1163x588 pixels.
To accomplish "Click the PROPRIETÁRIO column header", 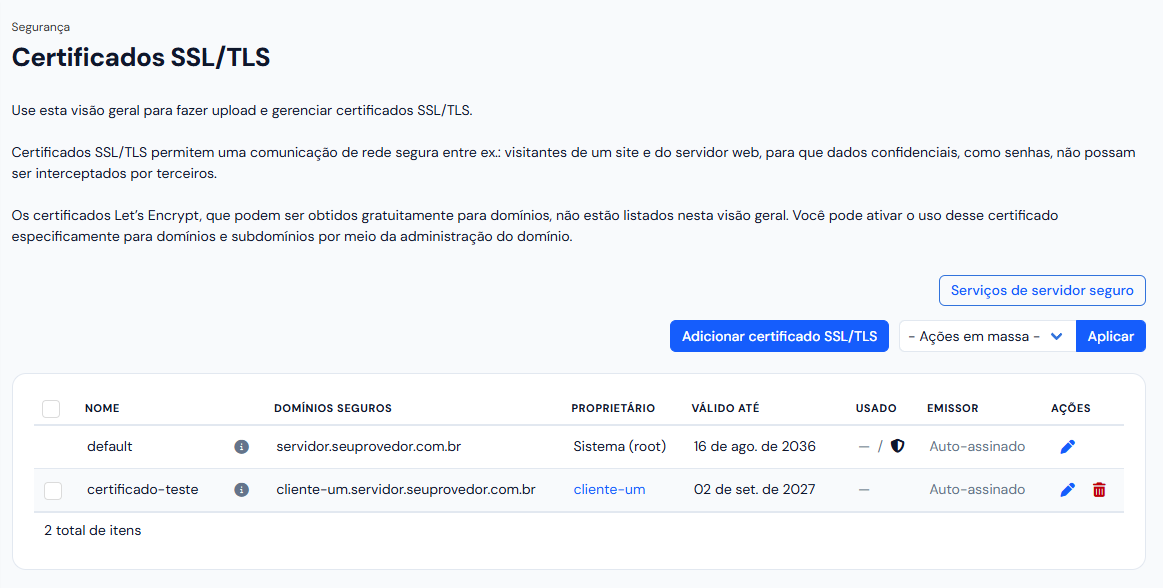I will (x=613, y=408).
